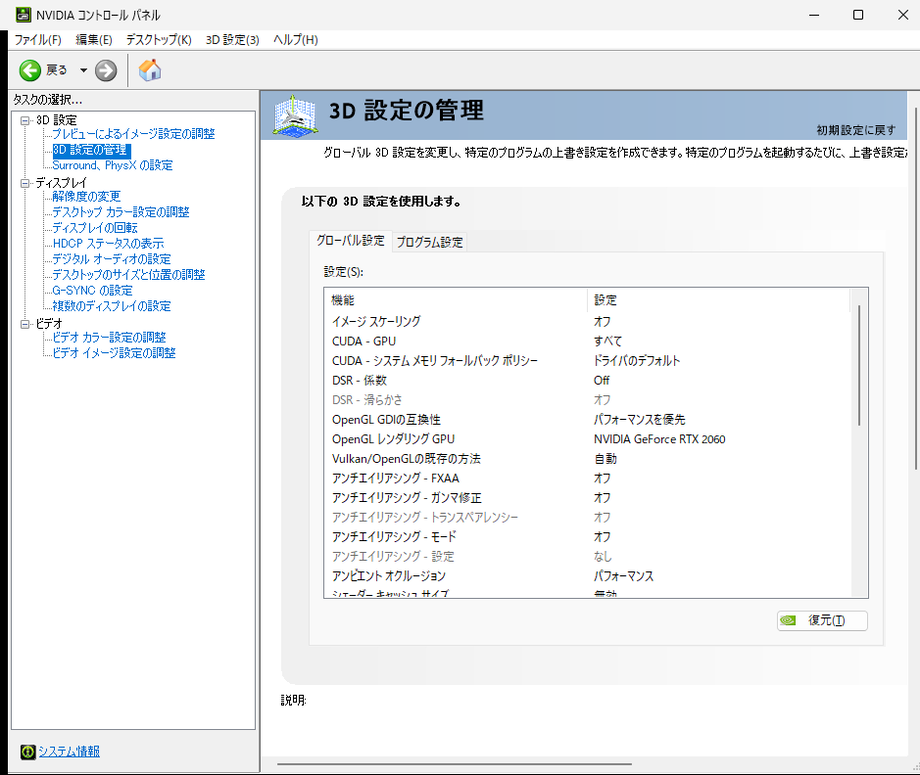The image size is (920, 775).
Task: Click the パフォーマンスを優先 value
Action: click(x=640, y=419)
